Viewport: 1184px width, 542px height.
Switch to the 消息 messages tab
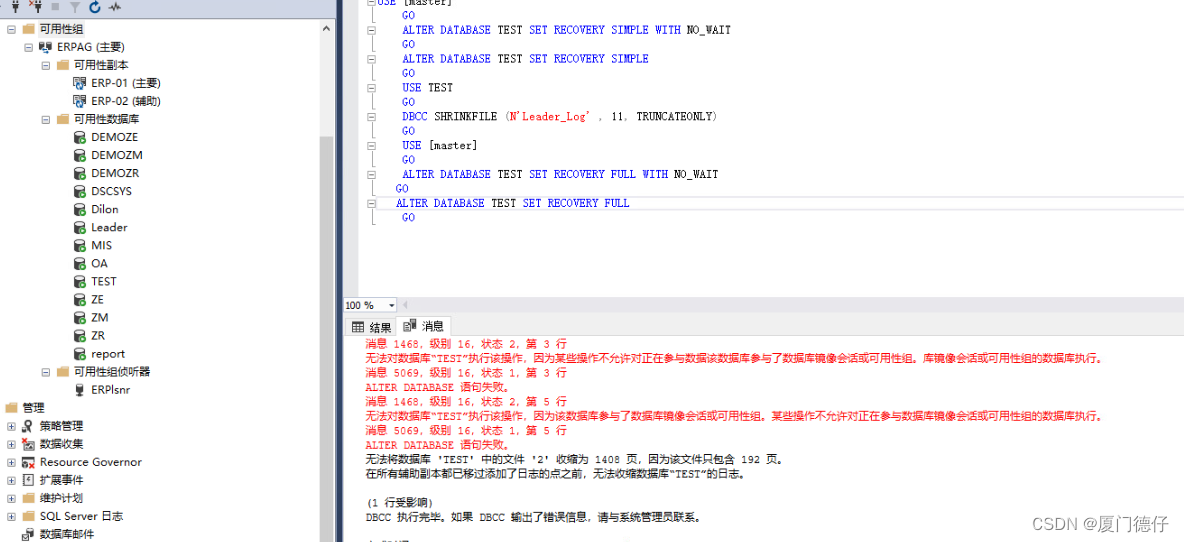[424, 326]
